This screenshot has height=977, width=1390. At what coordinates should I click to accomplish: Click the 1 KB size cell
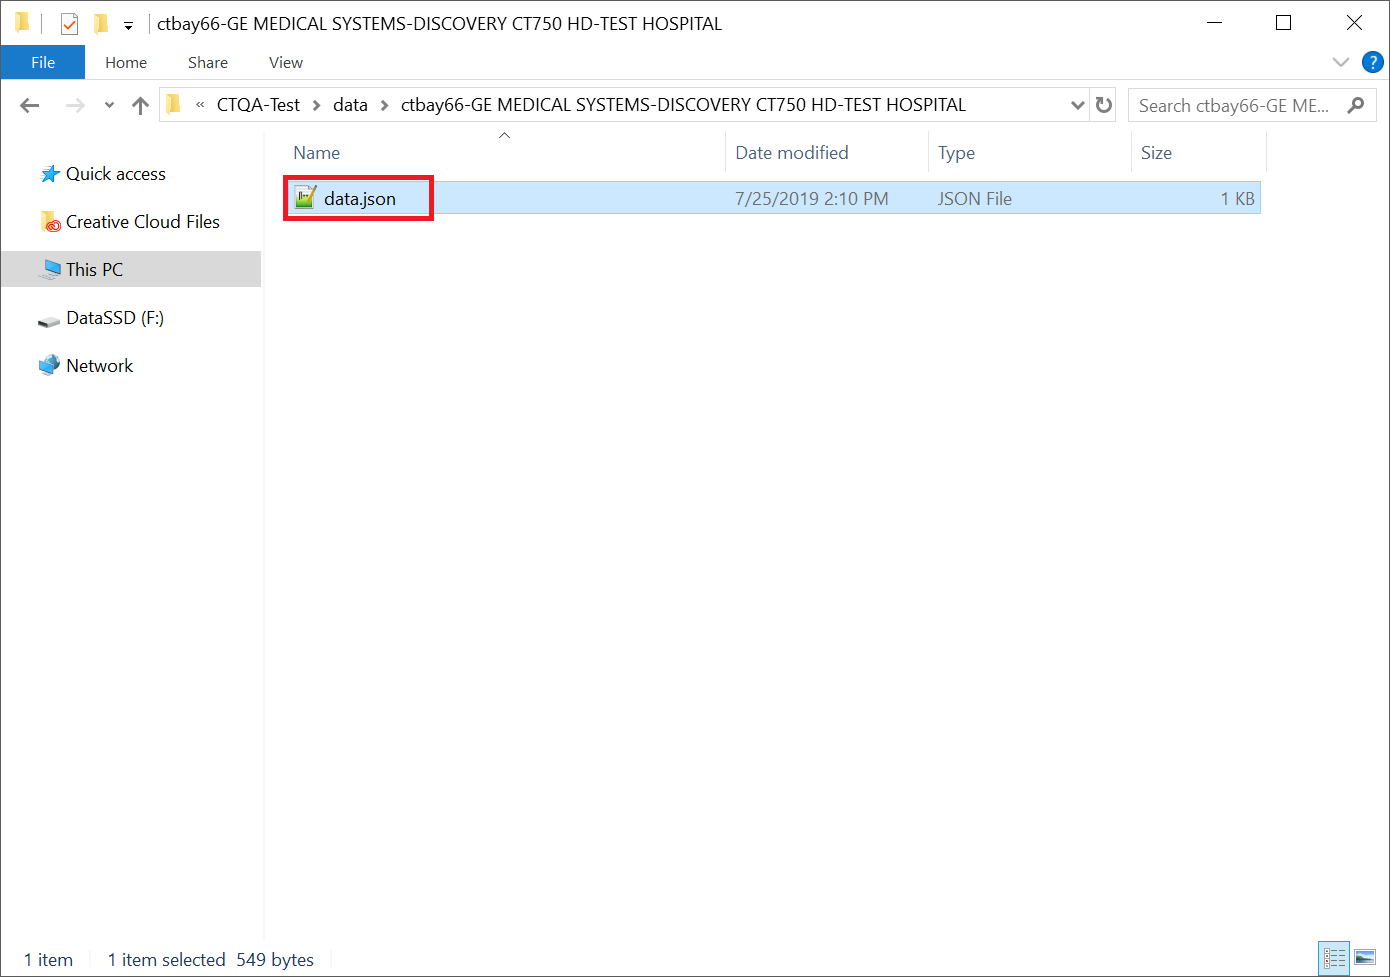[1237, 199]
